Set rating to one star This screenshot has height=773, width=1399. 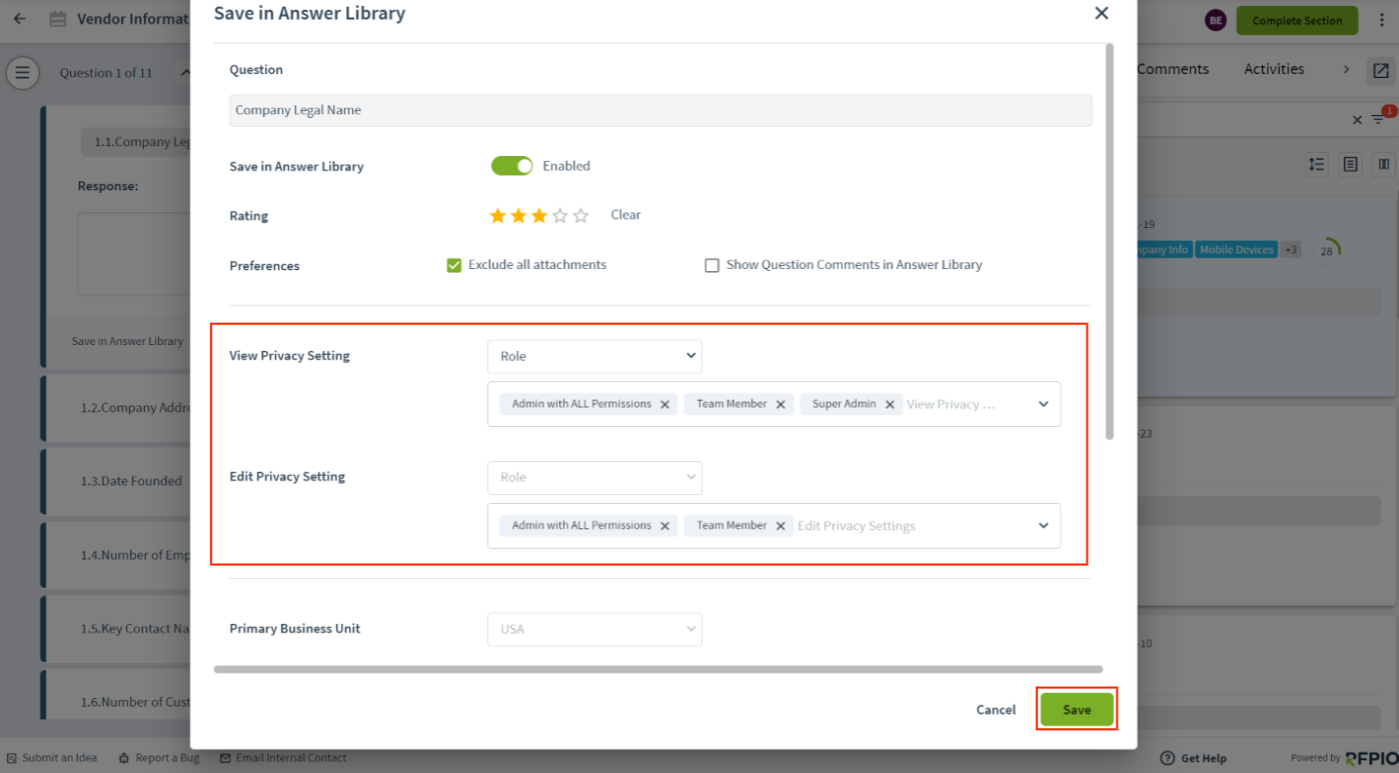click(497, 215)
